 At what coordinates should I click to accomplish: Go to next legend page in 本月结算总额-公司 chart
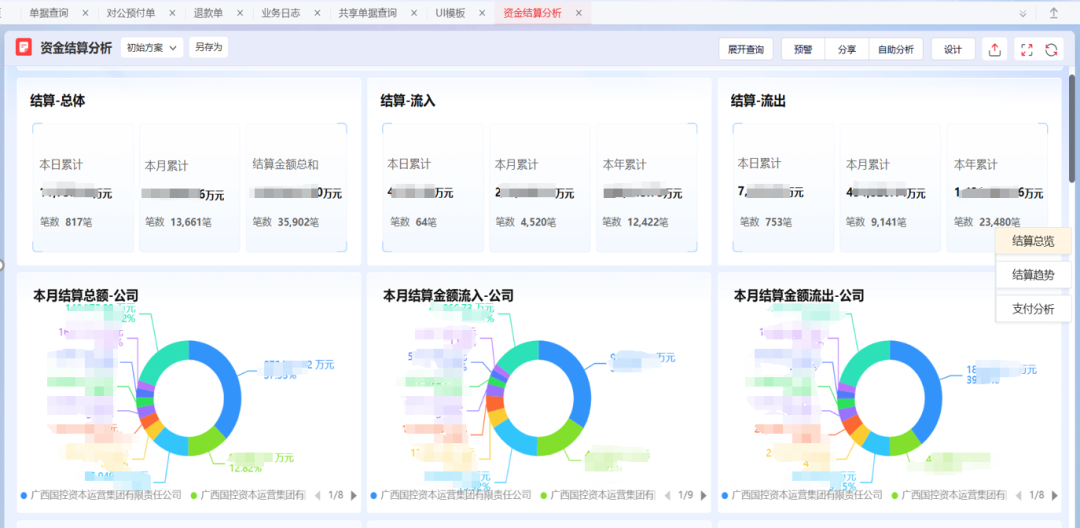[x=354, y=495]
